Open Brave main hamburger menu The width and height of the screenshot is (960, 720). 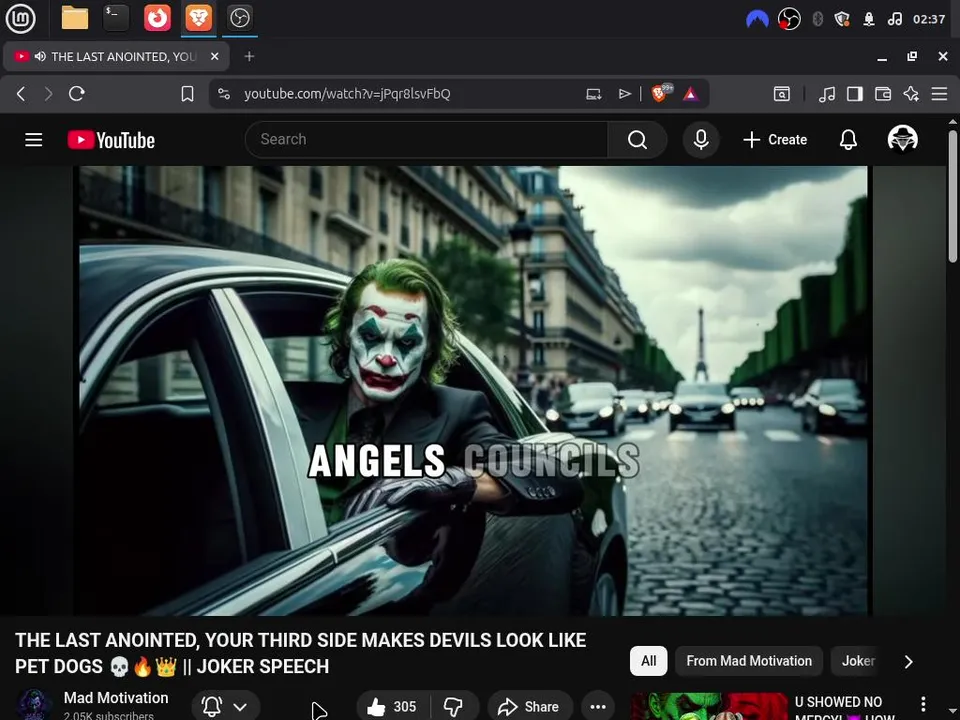pos(939,94)
